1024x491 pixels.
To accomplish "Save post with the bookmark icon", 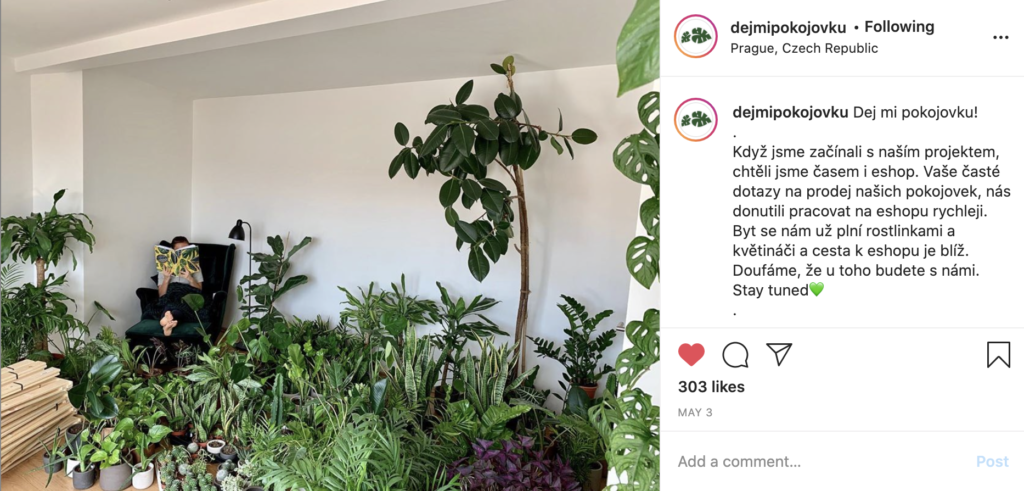I will [x=998, y=355].
